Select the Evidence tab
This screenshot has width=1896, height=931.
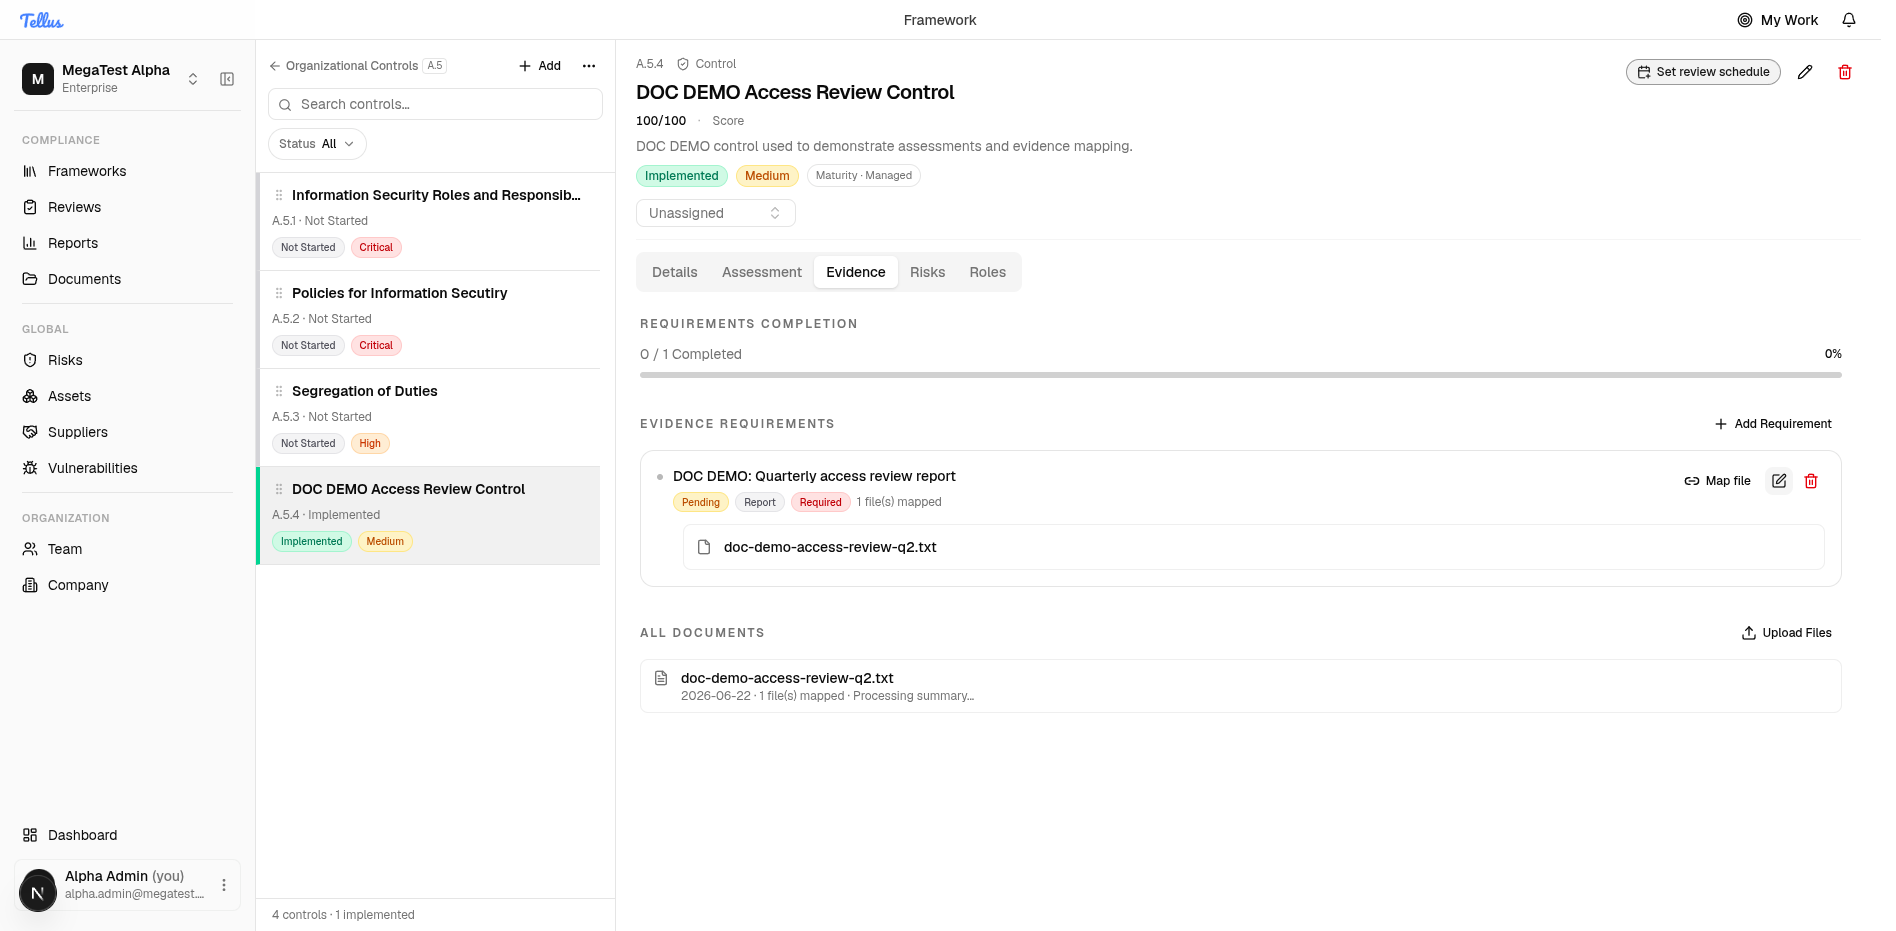(856, 272)
